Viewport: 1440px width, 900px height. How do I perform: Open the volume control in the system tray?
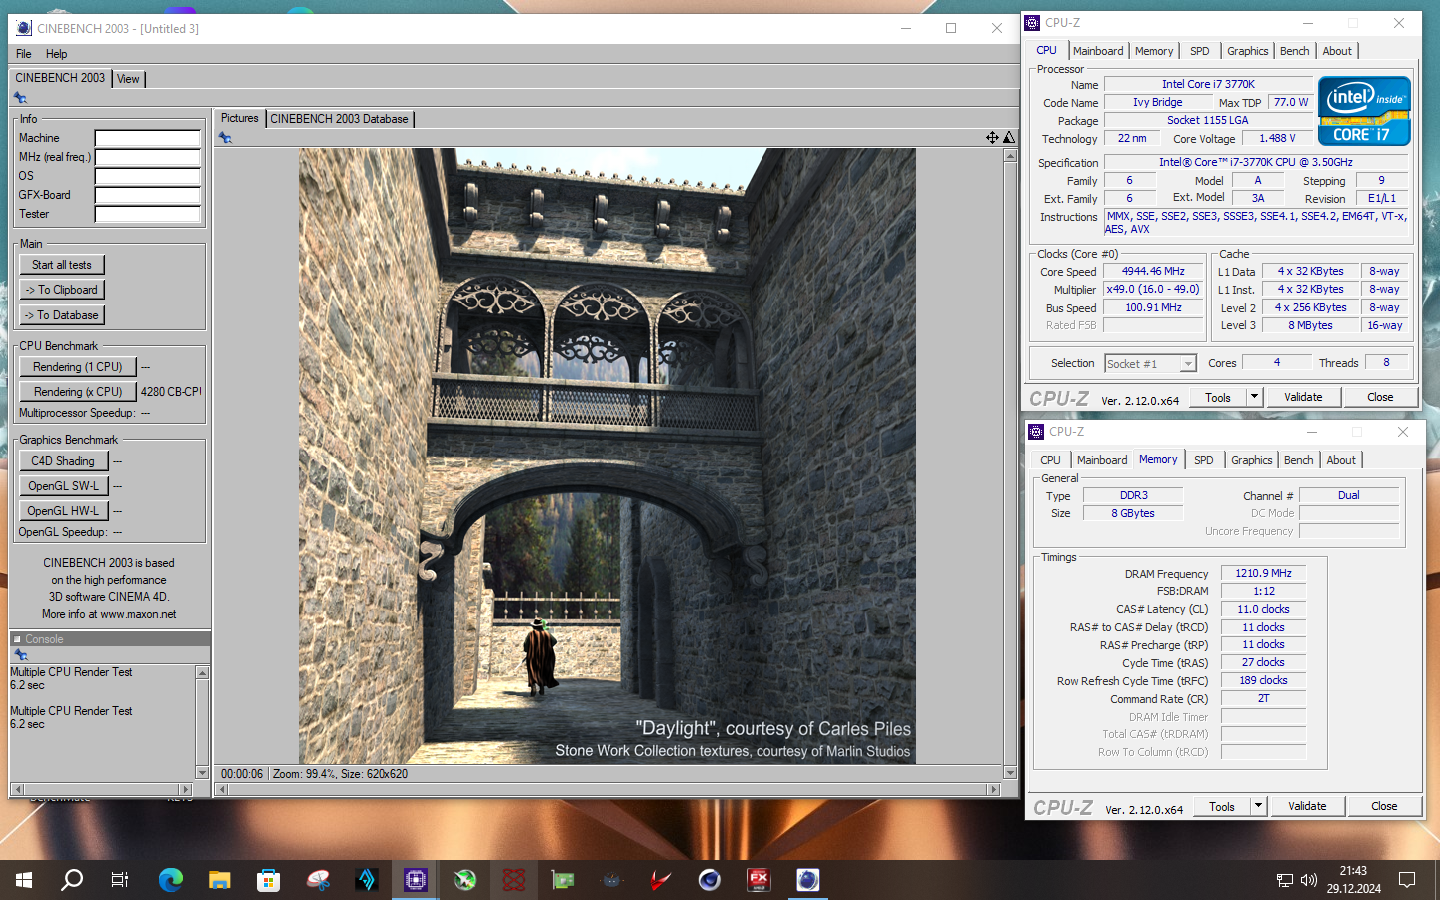pyautogui.click(x=1309, y=880)
